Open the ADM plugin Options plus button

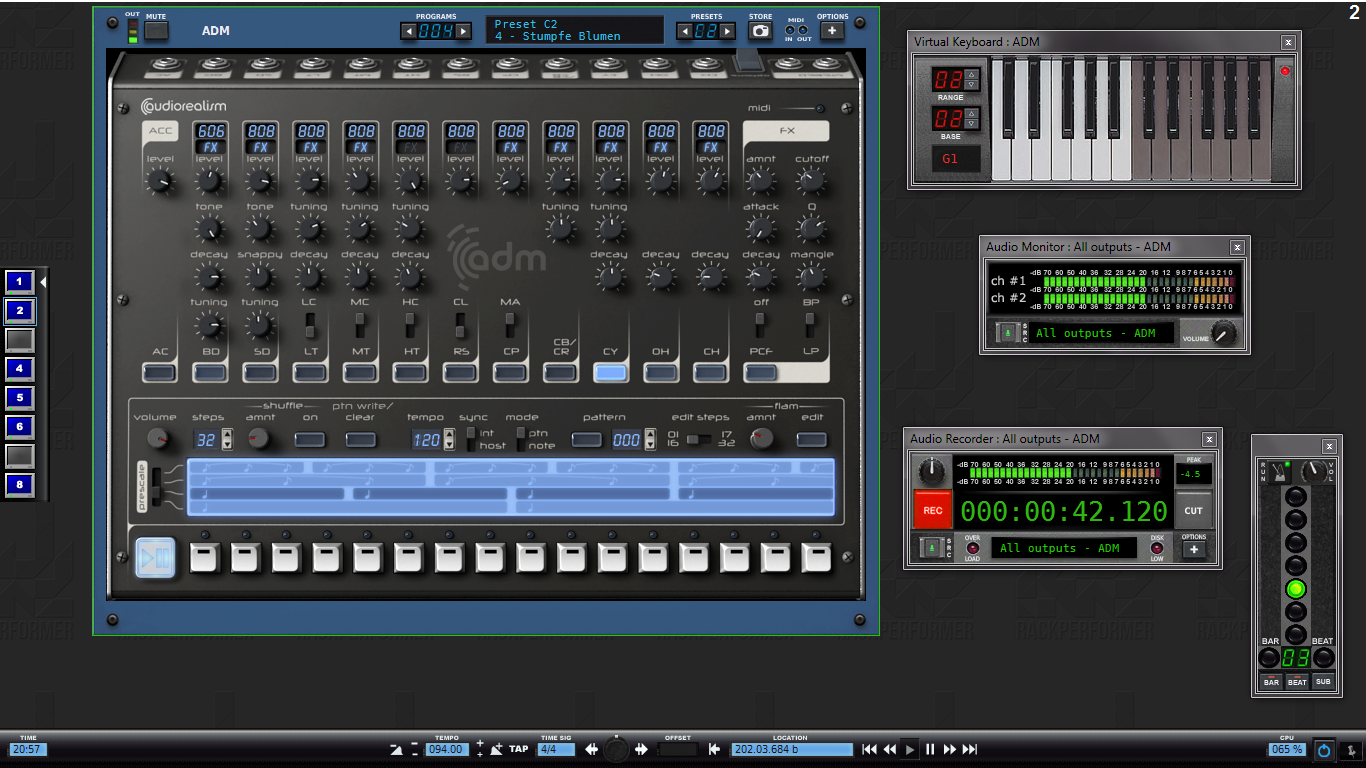point(832,31)
